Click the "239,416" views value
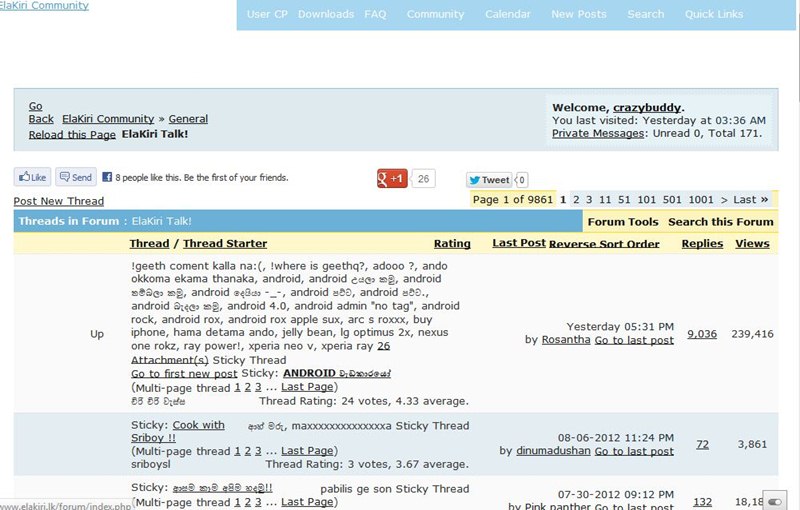Viewport: 800px width, 510px height. click(752, 334)
